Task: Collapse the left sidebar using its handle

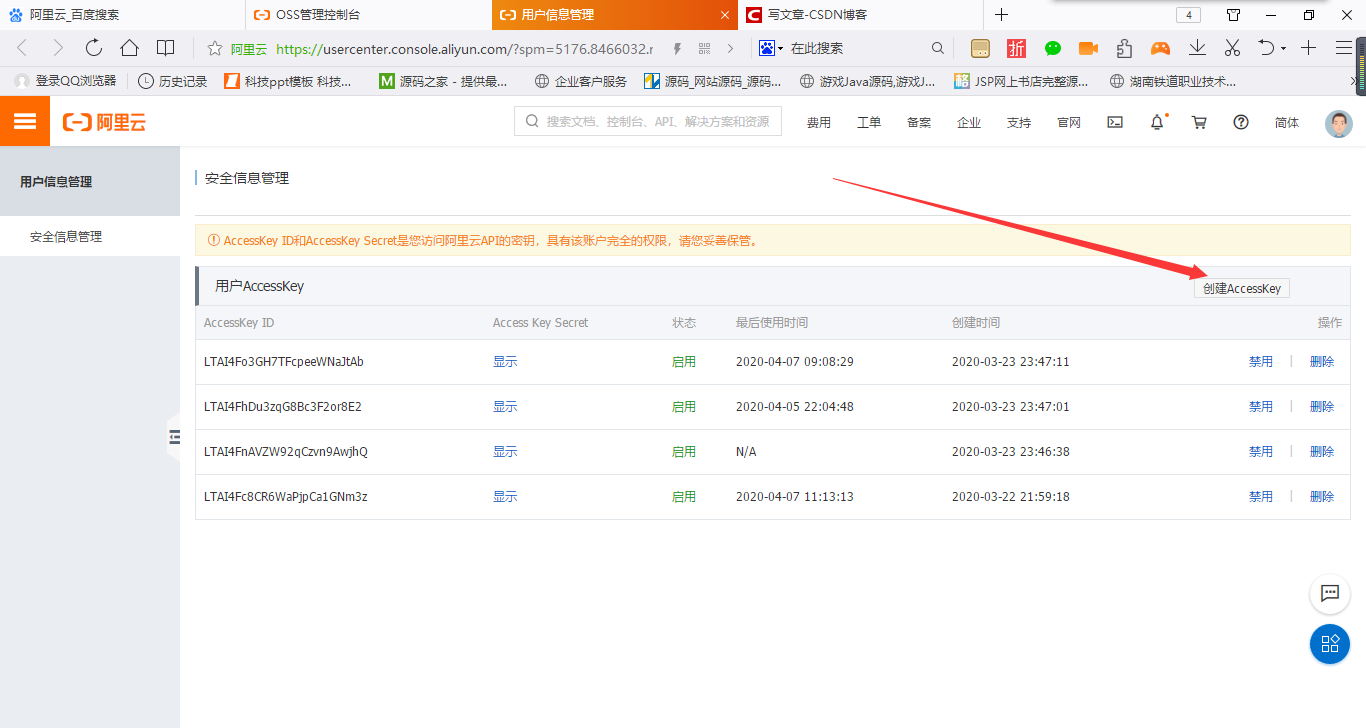Action: [173, 437]
